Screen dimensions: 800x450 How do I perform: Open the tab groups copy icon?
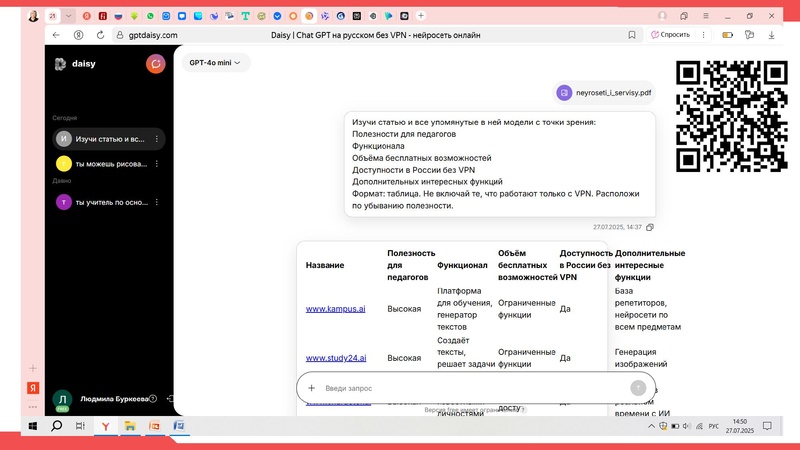point(684,16)
